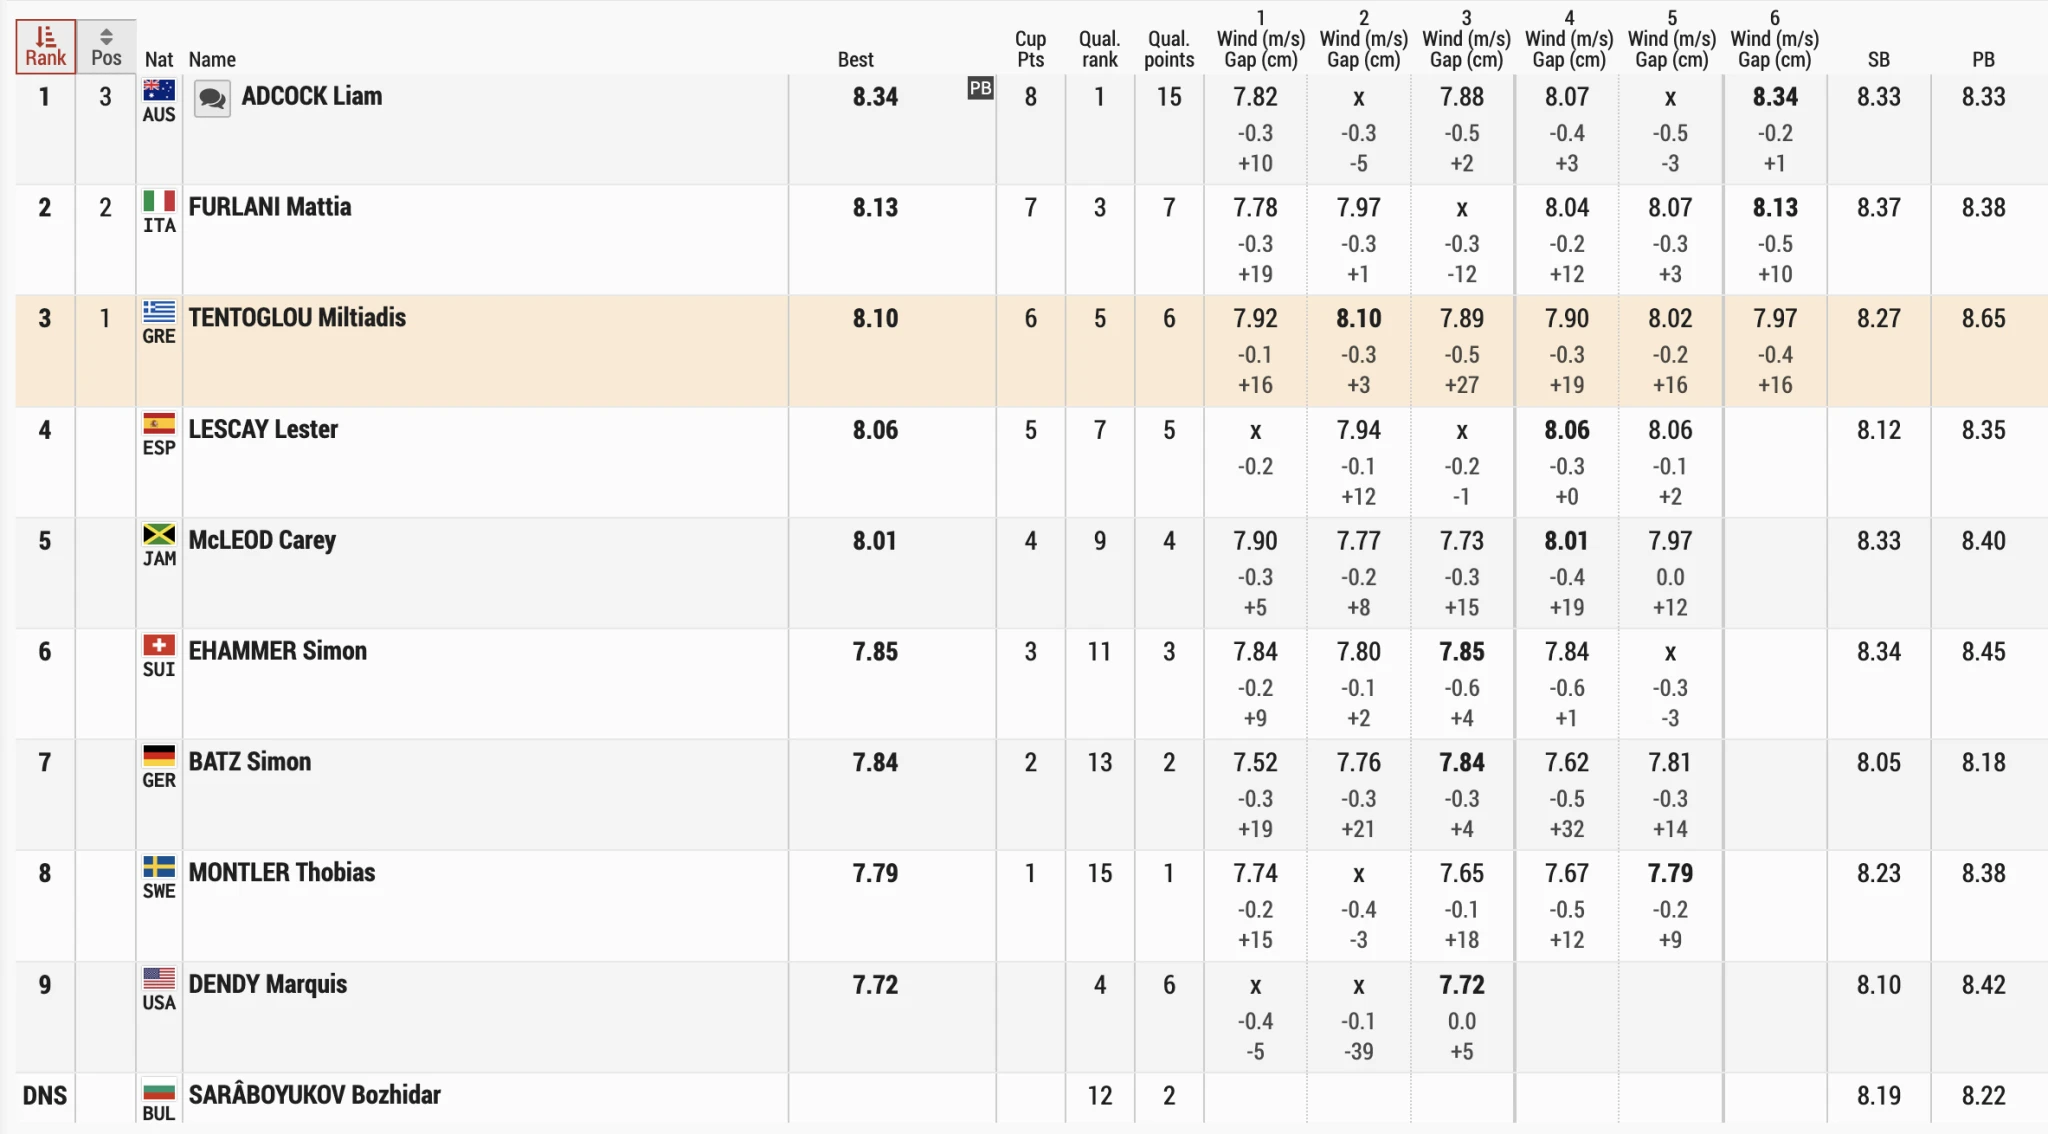
Task: Click the Switzerland flag icon
Action: (x=159, y=645)
